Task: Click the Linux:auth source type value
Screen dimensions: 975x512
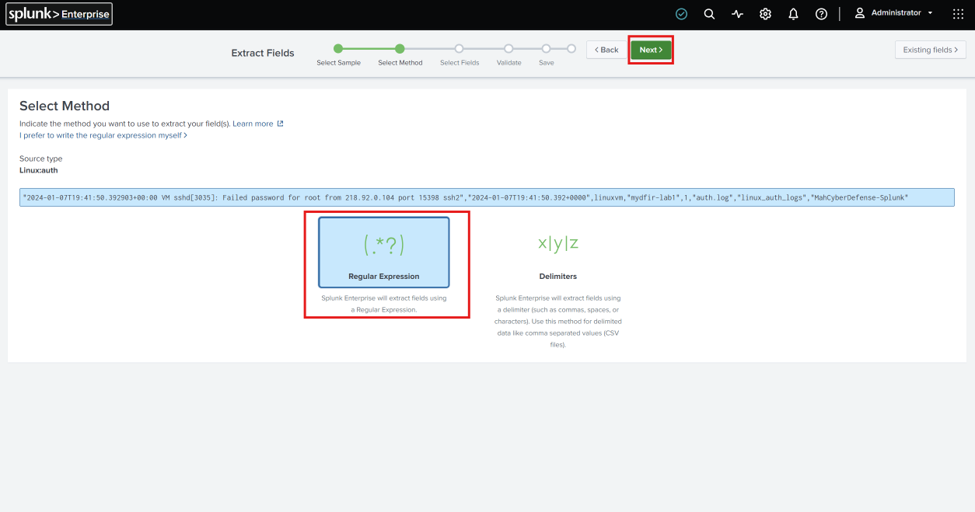Action: [x=39, y=170]
